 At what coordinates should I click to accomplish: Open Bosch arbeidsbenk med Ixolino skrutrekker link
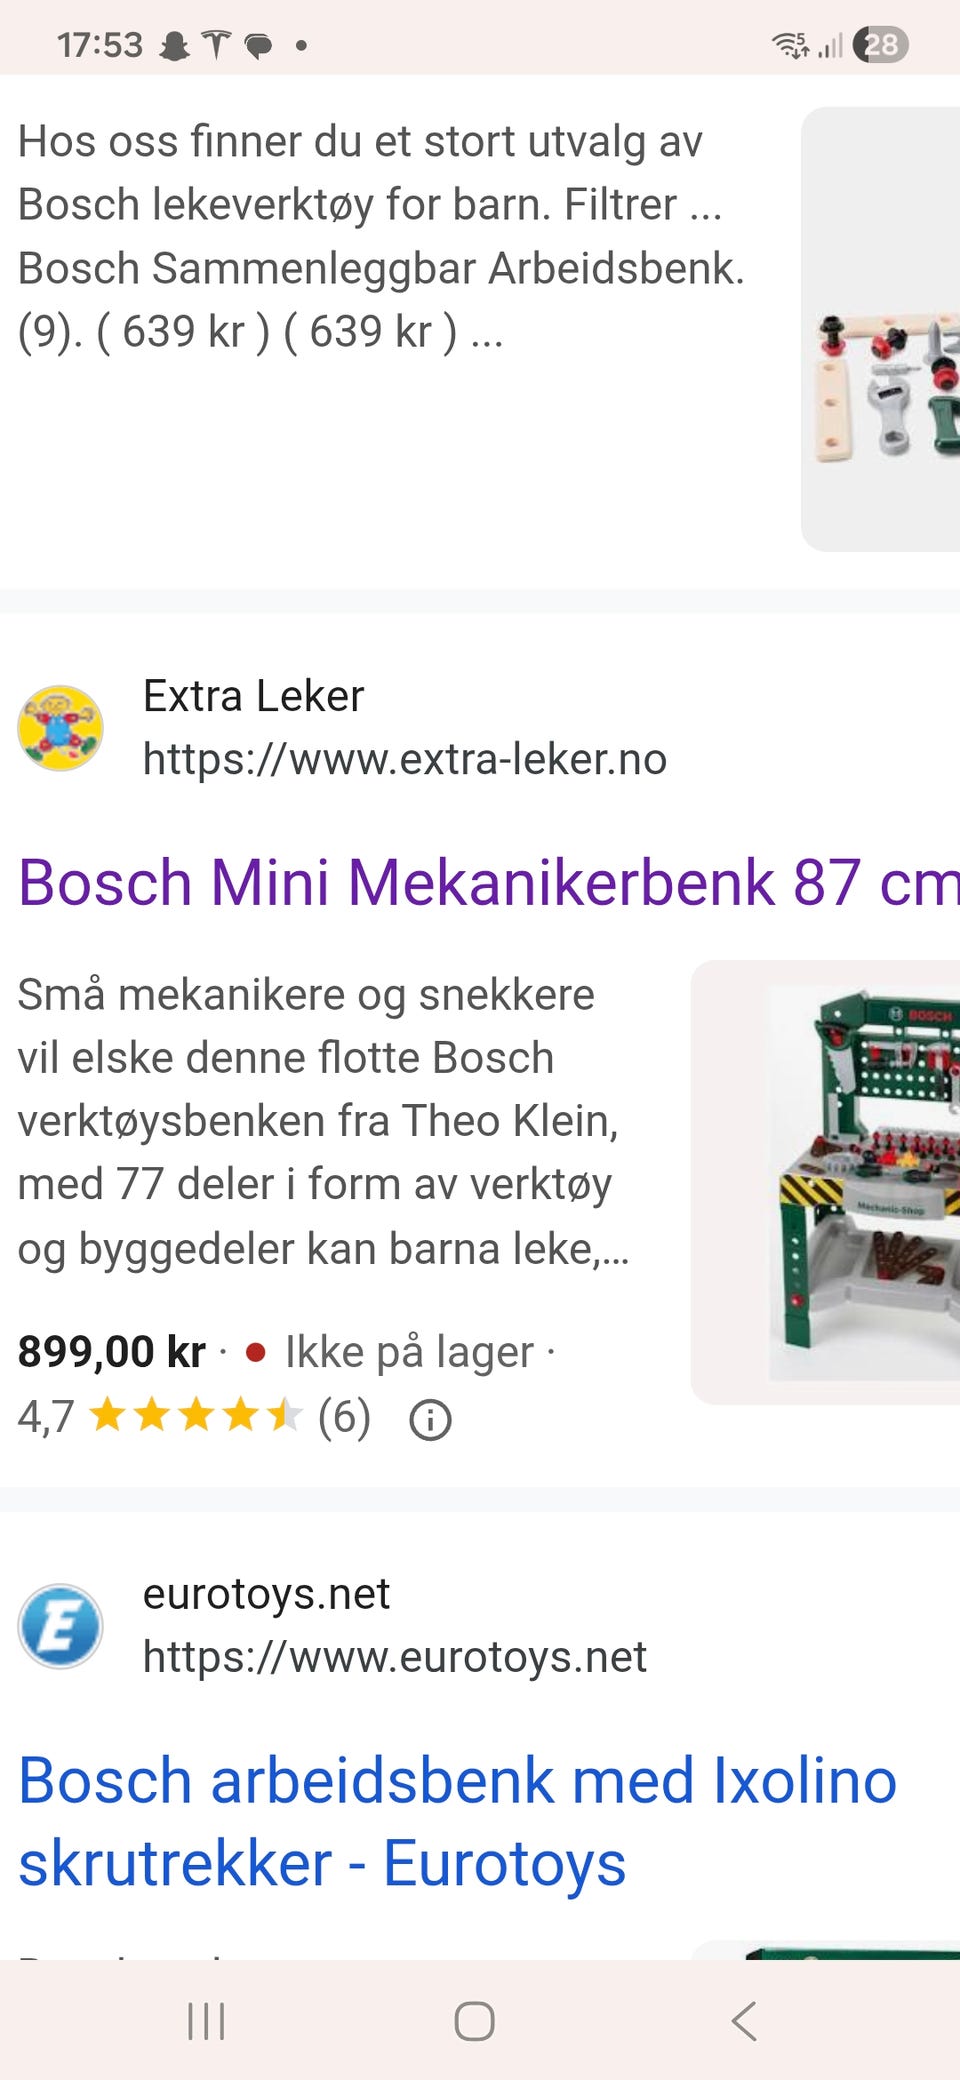click(x=457, y=1822)
